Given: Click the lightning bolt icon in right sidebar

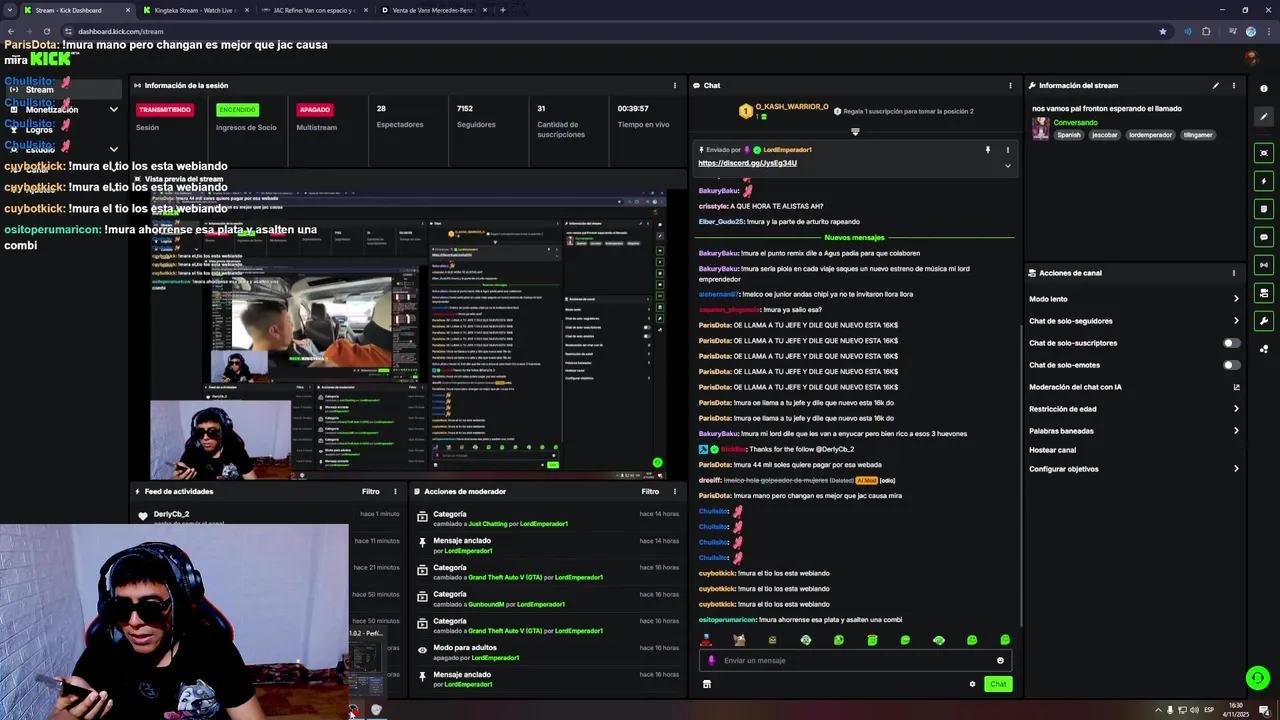Looking at the screenshot, I should 1264,181.
